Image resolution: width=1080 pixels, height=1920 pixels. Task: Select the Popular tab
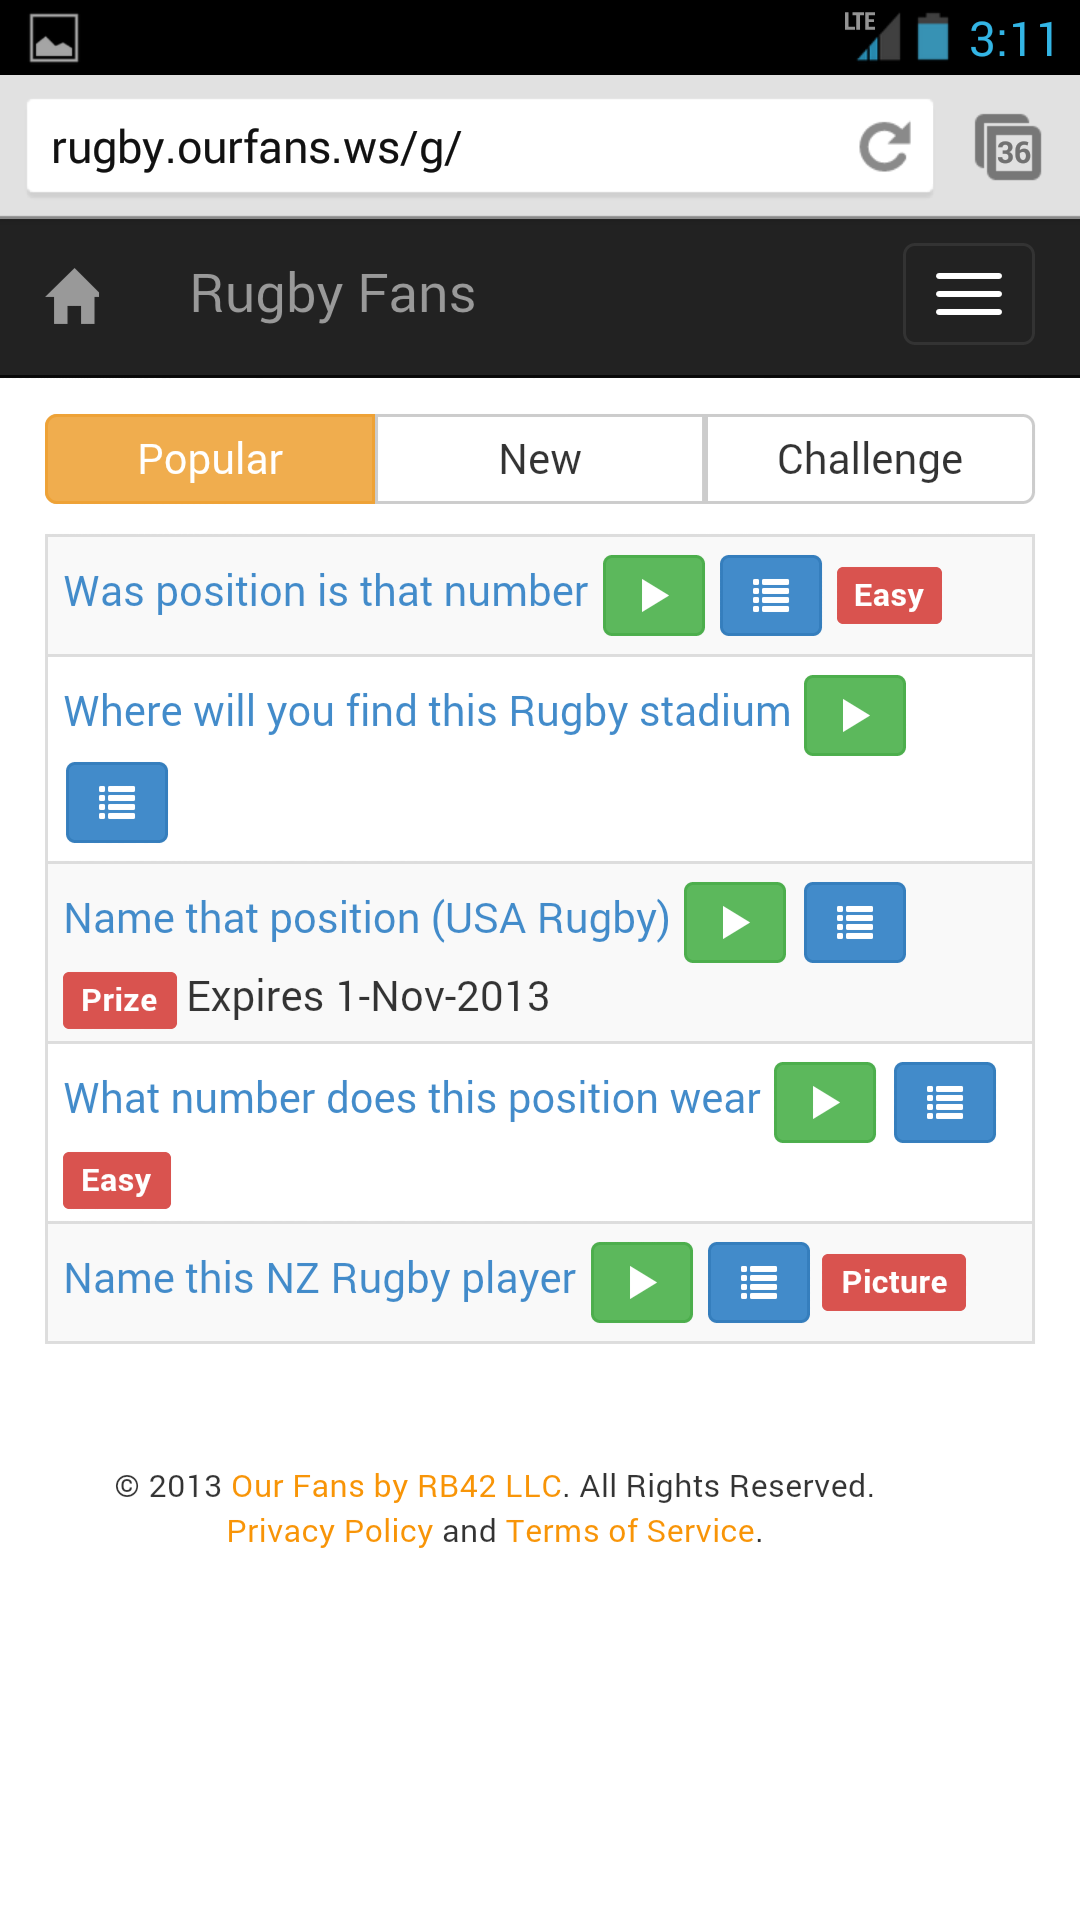coord(210,458)
